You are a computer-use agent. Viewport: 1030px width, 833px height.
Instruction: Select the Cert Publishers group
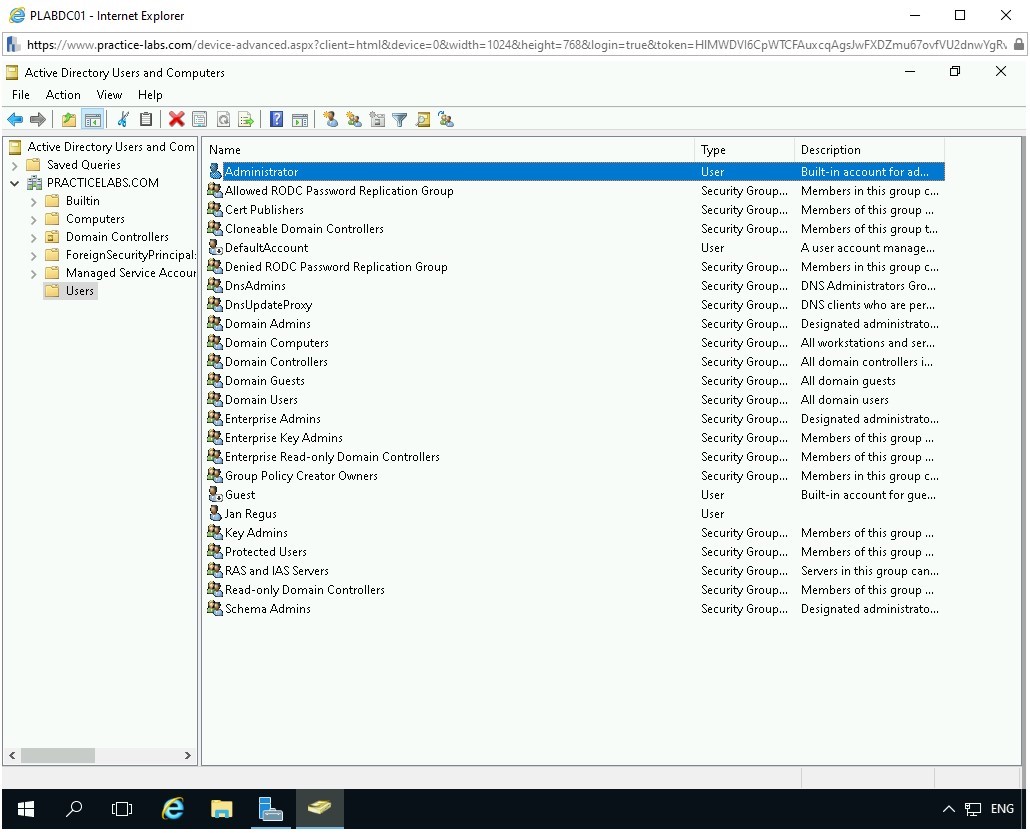[x=264, y=210]
